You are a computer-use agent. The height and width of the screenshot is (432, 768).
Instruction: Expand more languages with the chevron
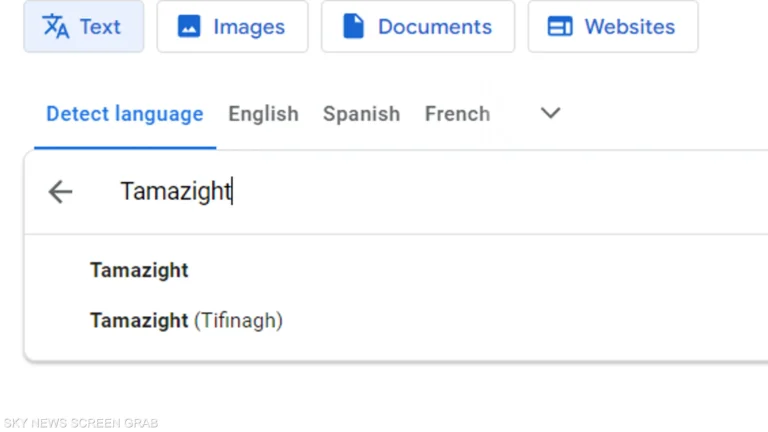[550, 113]
